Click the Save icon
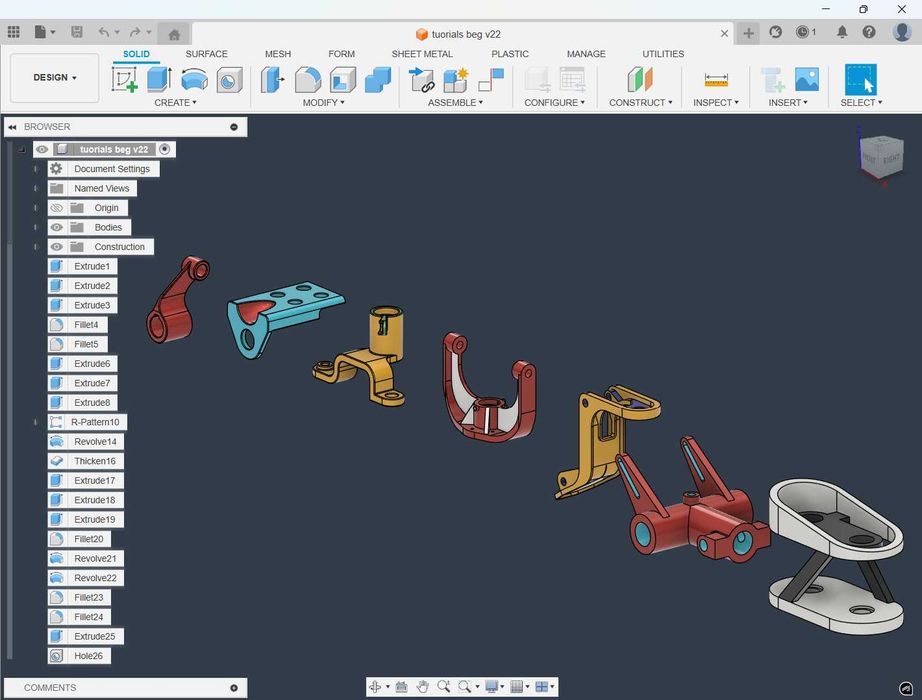This screenshot has width=922, height=700. point(76,32)
